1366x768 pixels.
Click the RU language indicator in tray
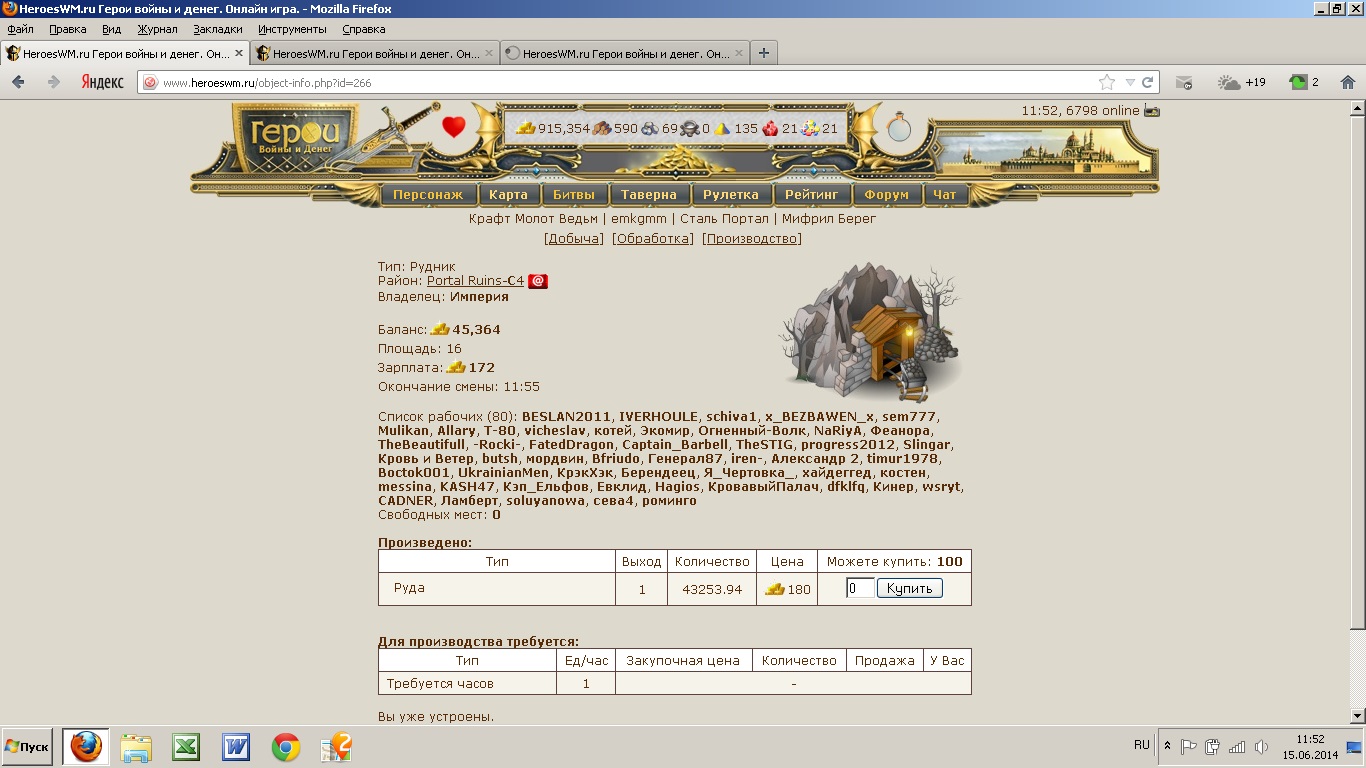coord(1142,745)
